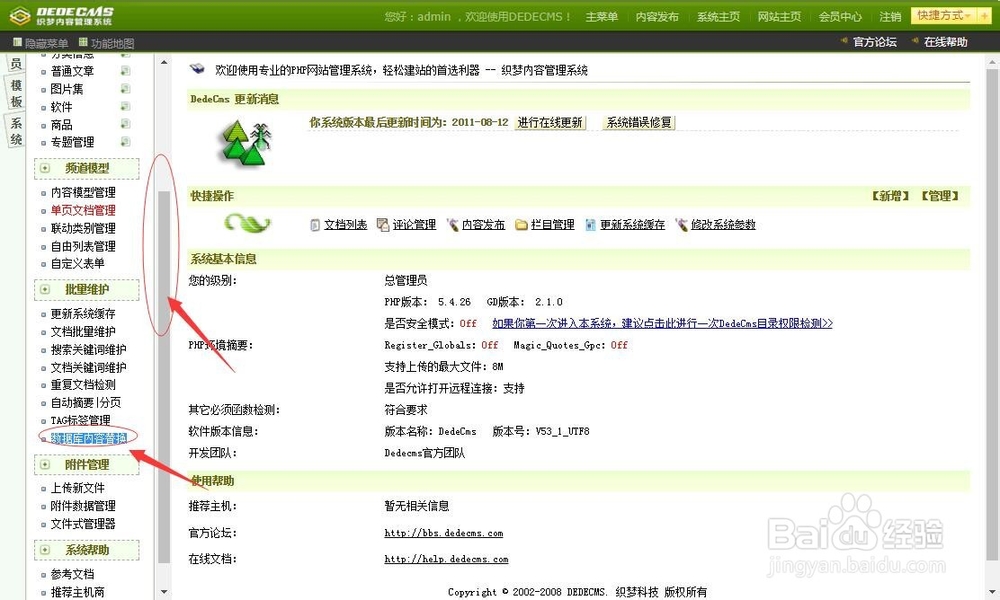Open 文档批量维护 in sidebar
This screenshot has height=600, width=1000.
[83, 332]
